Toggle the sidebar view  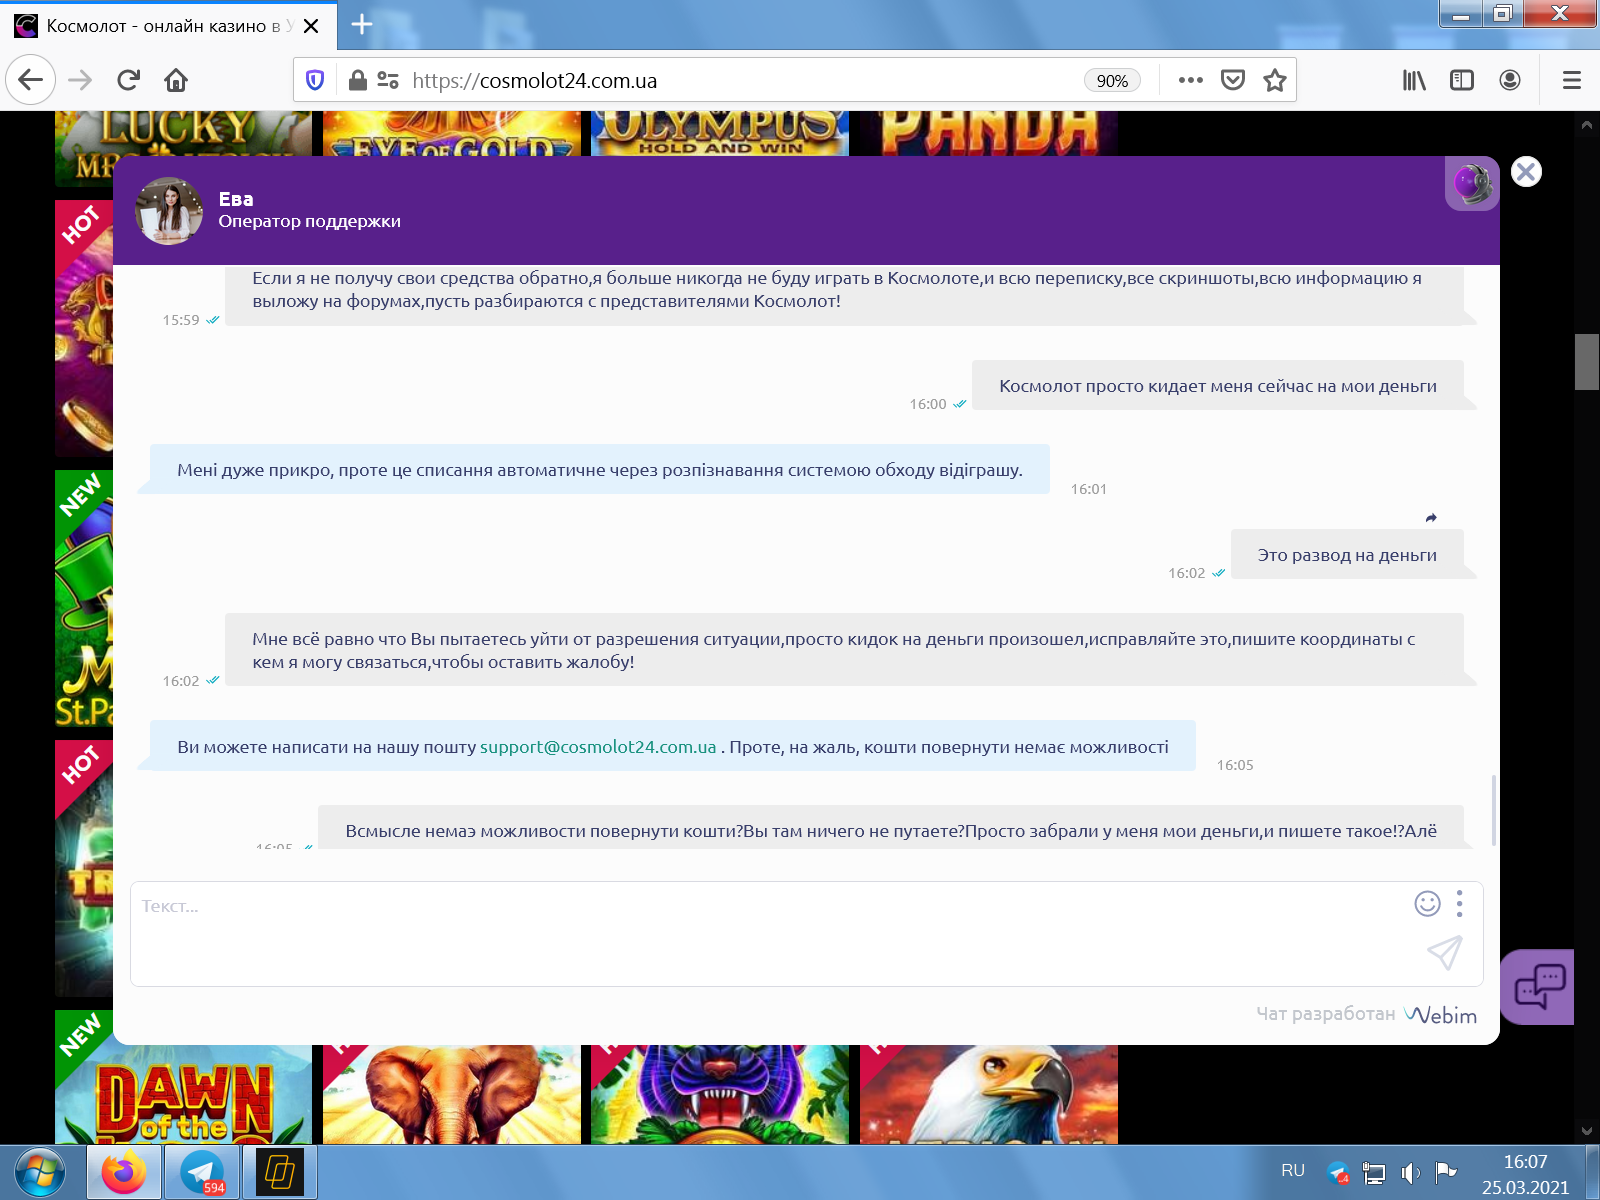(1462, 80)
